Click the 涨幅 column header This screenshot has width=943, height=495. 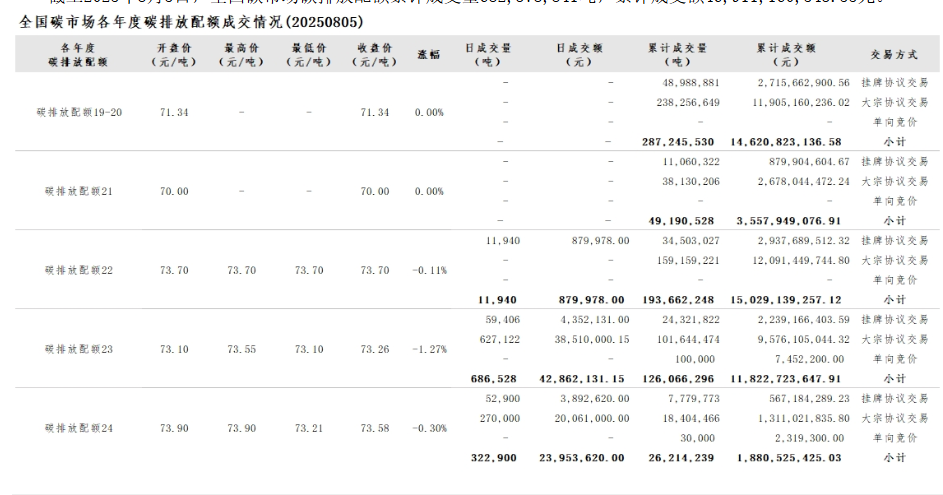[x=429, y=54]
